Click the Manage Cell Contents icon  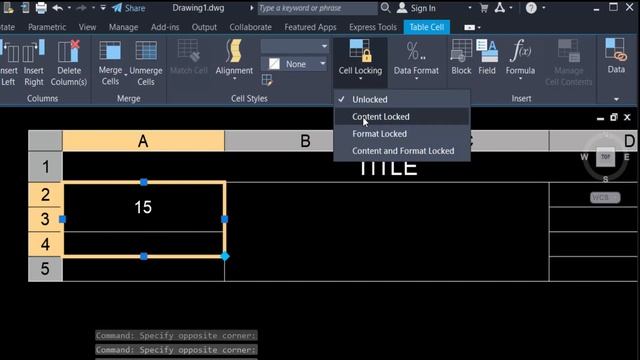click(x=569, y=51)
